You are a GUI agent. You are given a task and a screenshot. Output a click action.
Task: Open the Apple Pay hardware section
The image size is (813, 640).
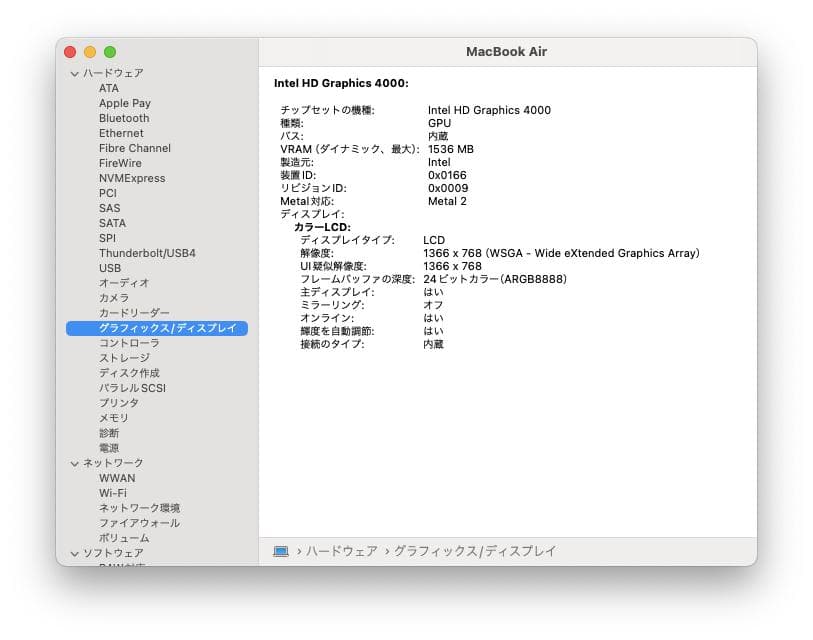click(x=124, y=103)
